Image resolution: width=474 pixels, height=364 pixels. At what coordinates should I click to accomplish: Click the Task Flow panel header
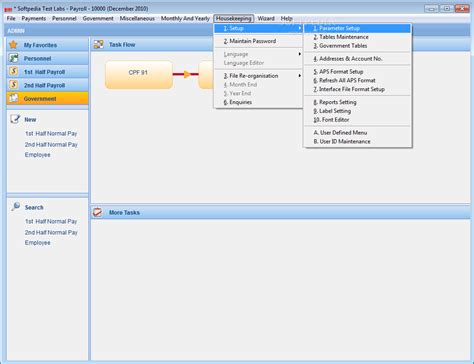(x=280, y=44)
